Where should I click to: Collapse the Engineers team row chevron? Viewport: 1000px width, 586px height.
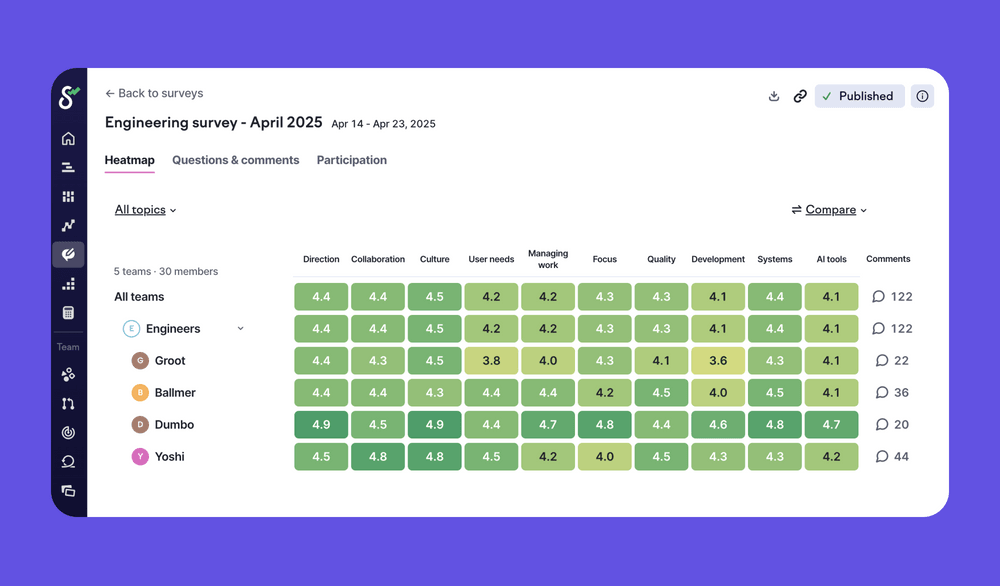tap(239, 328)
